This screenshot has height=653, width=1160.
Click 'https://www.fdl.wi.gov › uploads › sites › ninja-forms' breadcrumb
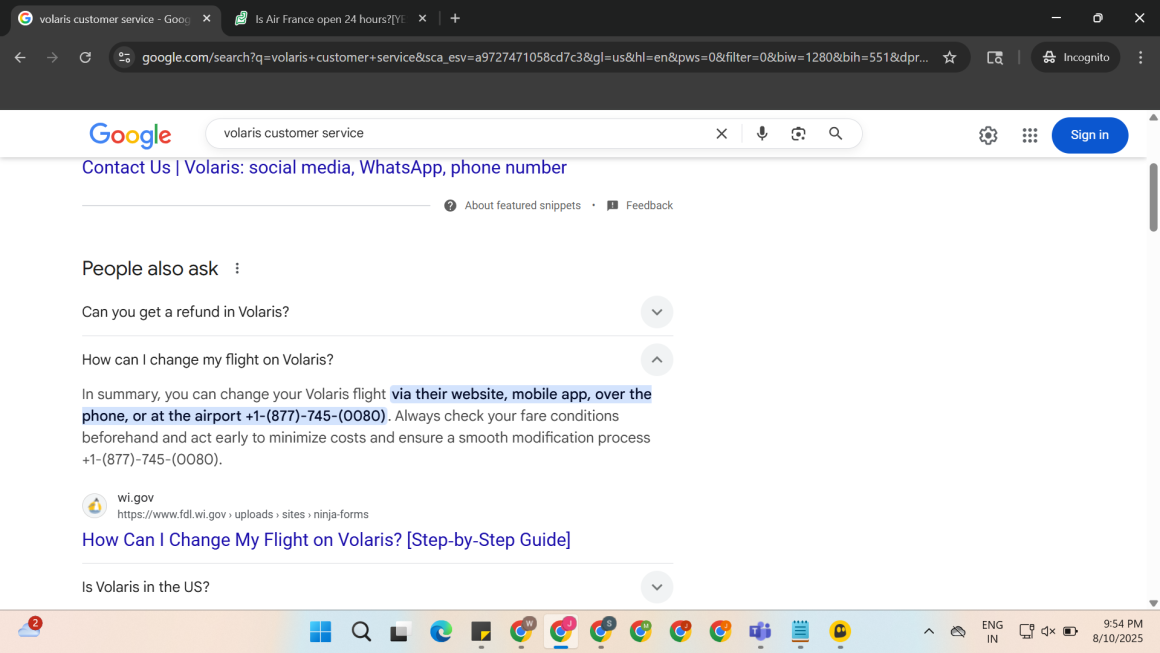(243, 515)
